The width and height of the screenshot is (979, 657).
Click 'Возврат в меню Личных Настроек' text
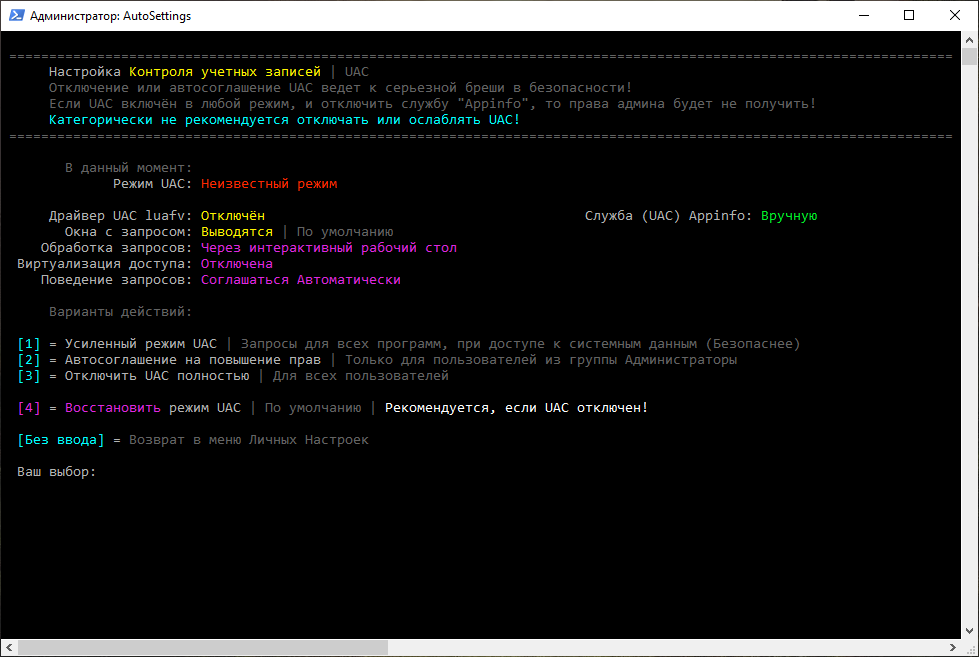pos(248,440)
